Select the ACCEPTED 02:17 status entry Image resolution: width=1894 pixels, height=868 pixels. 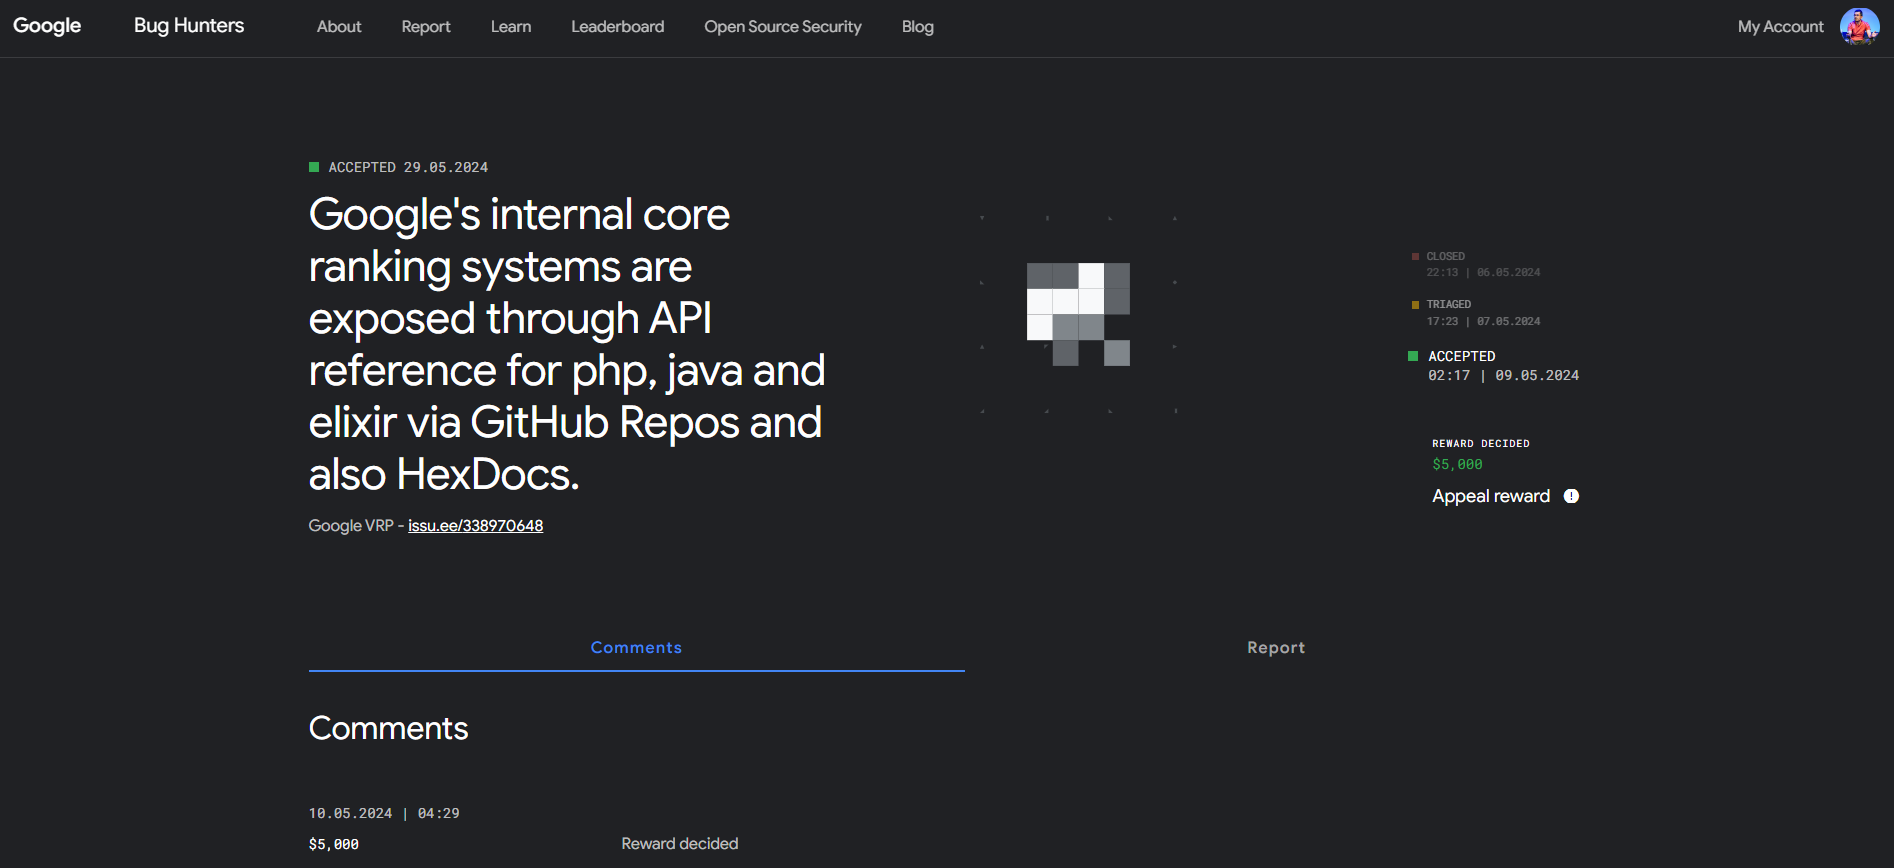coord(1494,366)
